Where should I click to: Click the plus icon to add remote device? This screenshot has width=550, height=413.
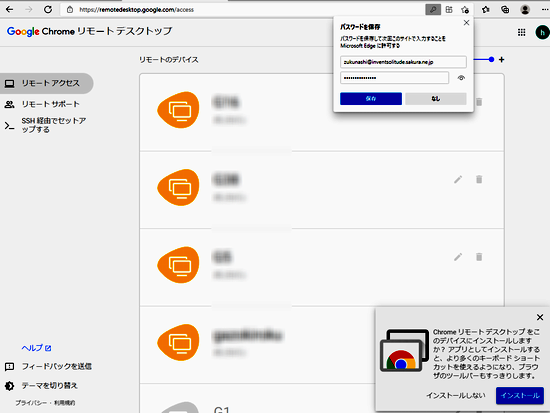tap(502, 60)
